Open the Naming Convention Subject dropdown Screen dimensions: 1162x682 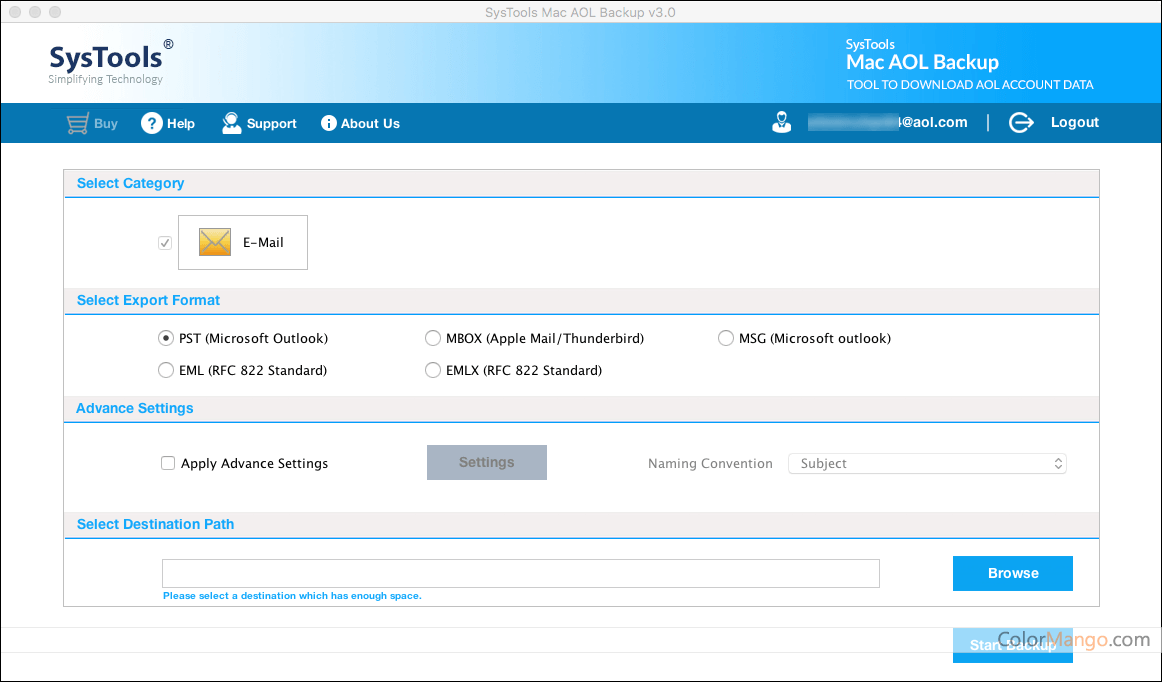[927, 464]
